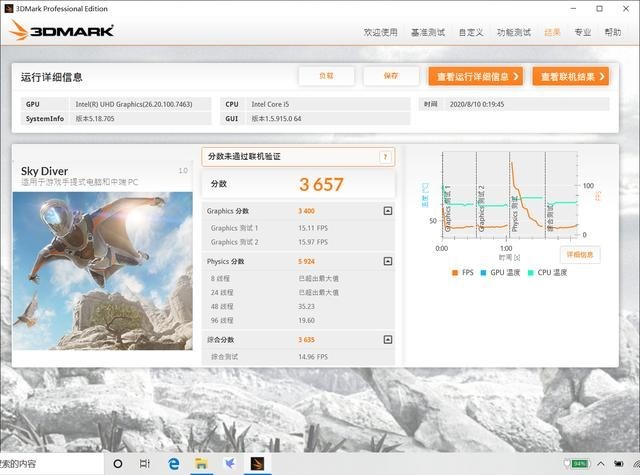Click the FPS temperature monitoring chart
This screenshot has height=475, width=640.
point(509,194)
